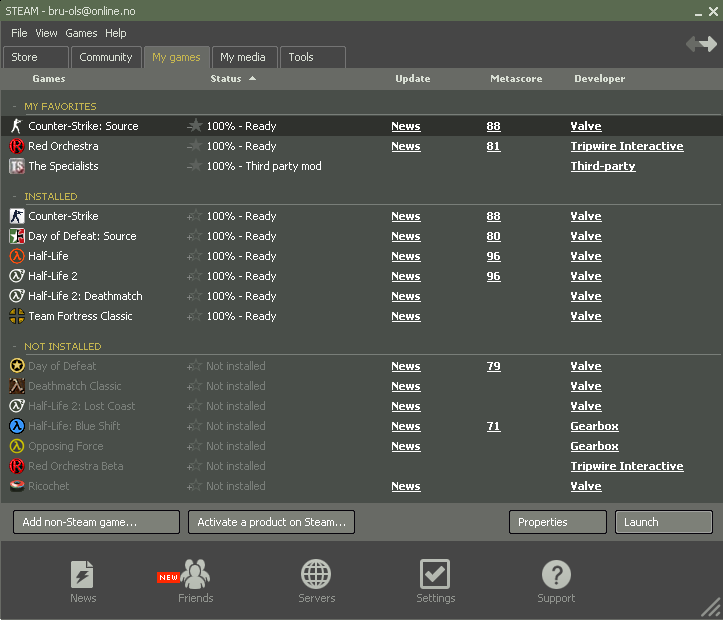Sort by the Status column header
Screen dimensions: 723x620
tap(226, 78)
